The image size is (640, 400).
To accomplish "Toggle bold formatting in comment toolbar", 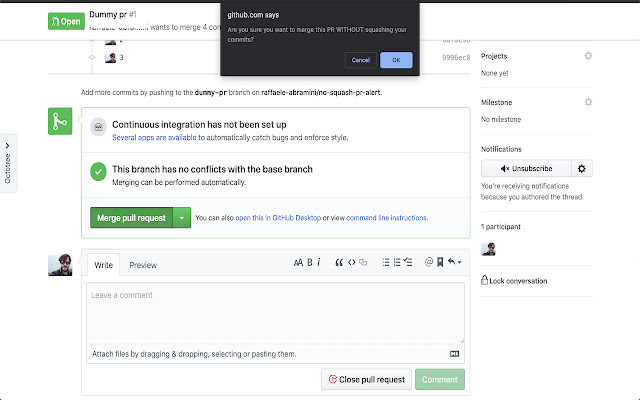I will pos(310,262).
